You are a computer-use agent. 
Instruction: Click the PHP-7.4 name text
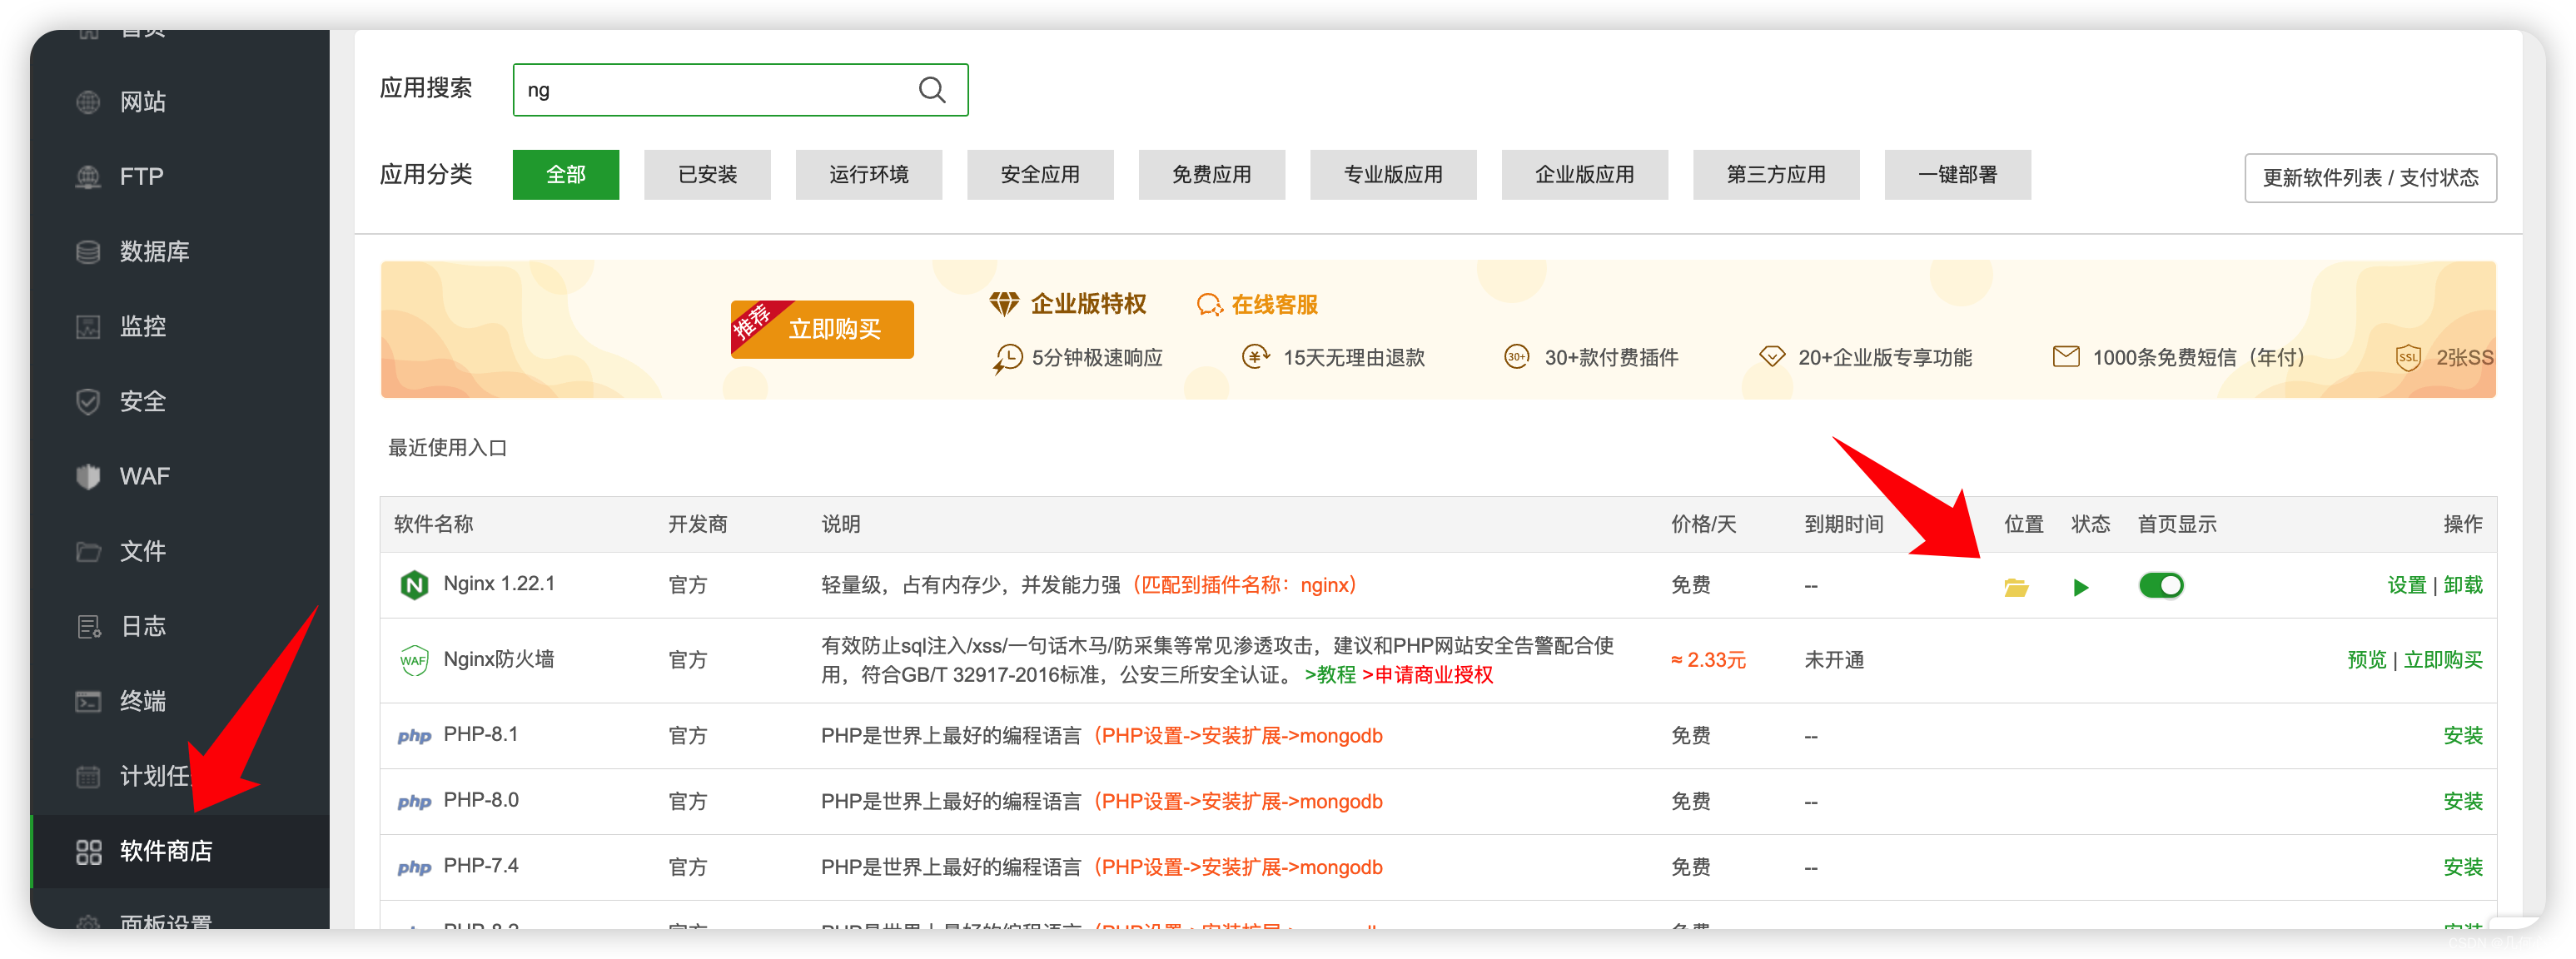(481, 866)
